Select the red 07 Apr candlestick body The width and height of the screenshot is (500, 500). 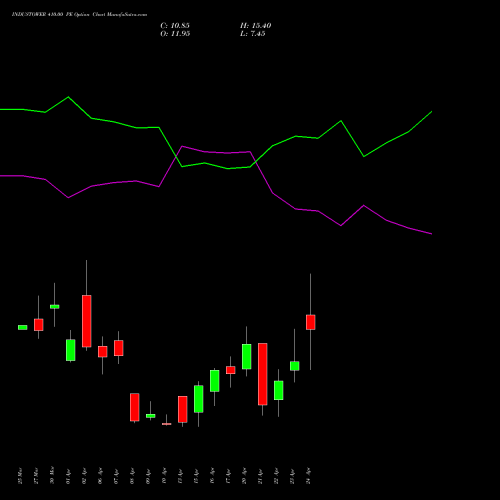[x=119, y=348]
